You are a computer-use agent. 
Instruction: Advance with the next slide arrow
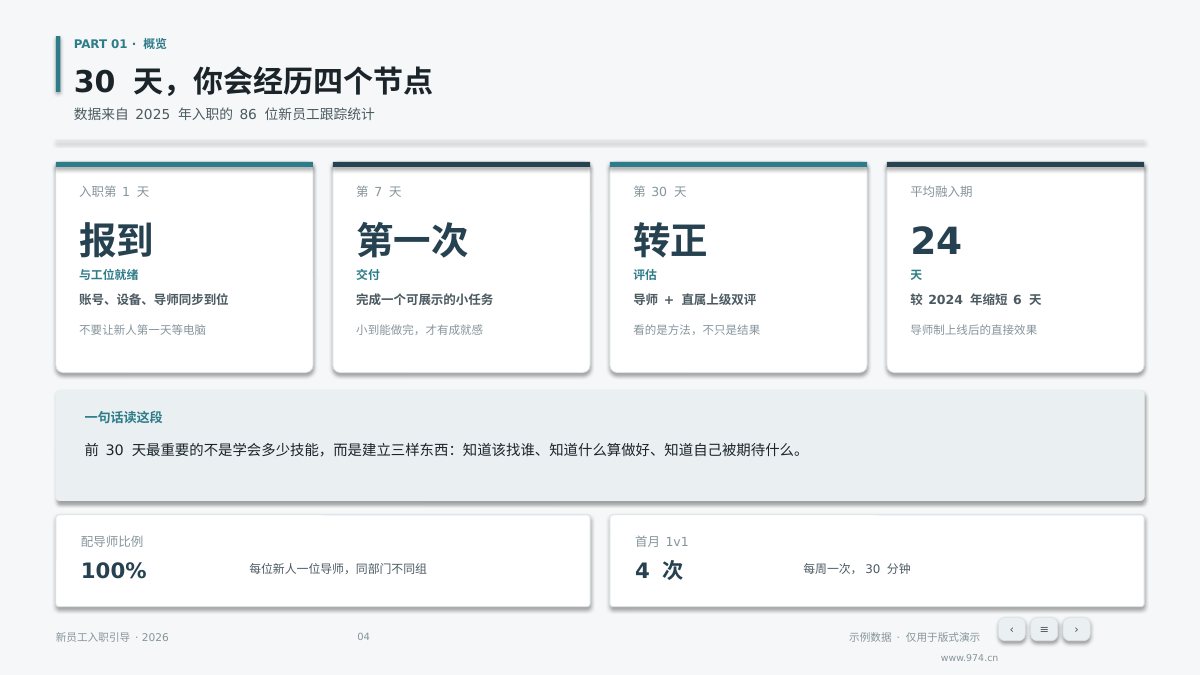click(1076, 629)
